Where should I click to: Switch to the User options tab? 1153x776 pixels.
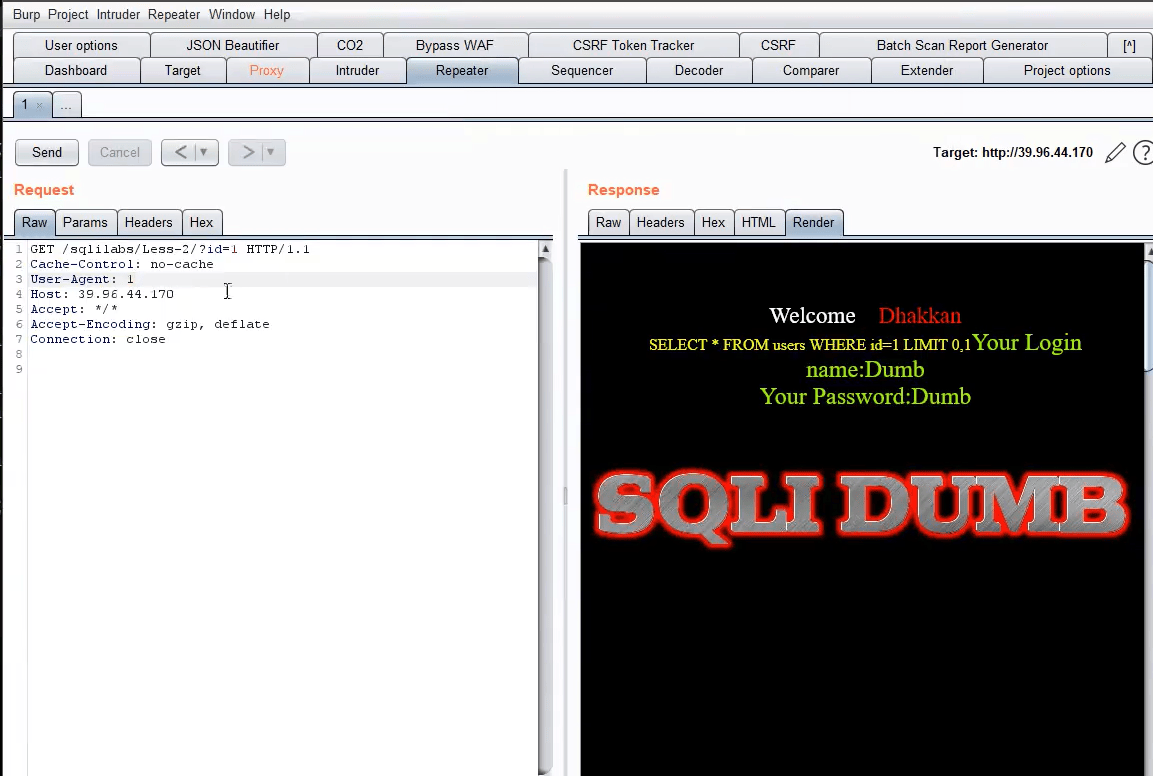(x=81, y=45)
